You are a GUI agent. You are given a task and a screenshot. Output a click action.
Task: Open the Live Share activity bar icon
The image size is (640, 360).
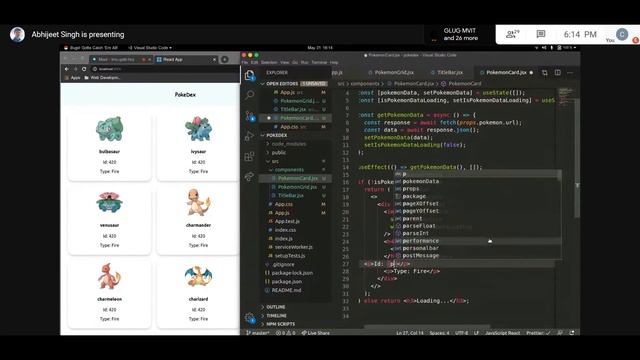point(249,177)
